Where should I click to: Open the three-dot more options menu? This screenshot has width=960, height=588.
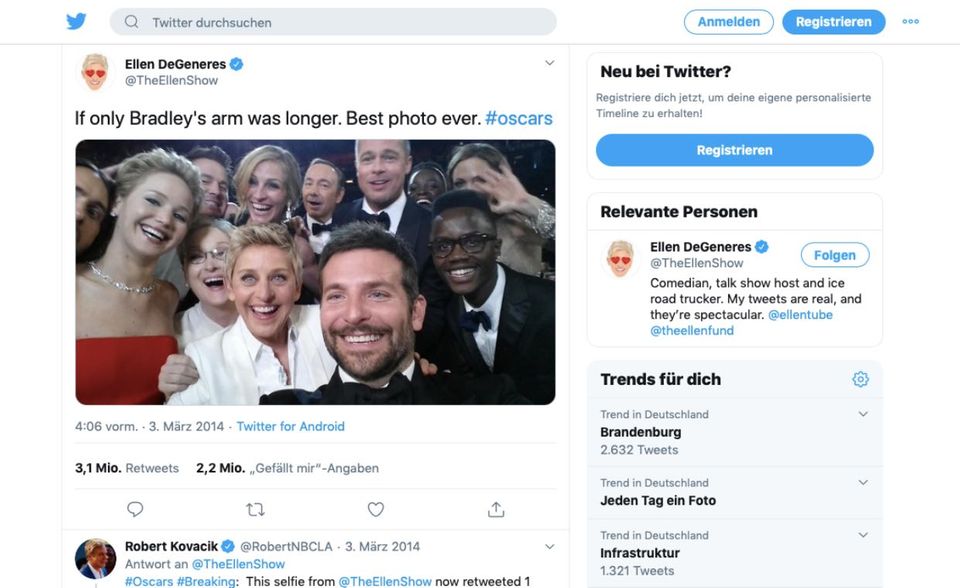tap(910, 22)
